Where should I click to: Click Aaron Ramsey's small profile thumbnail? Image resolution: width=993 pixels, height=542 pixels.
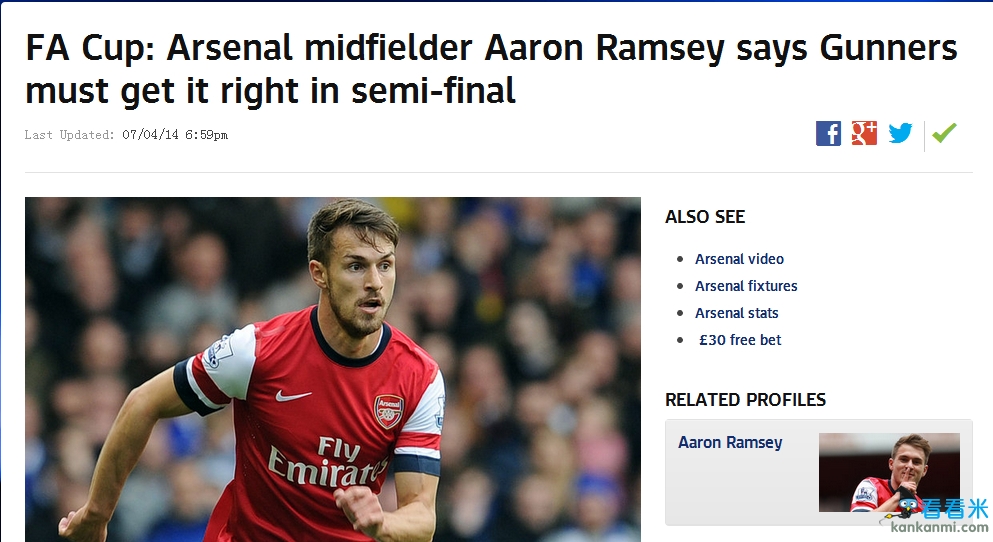tap(888, 472)
